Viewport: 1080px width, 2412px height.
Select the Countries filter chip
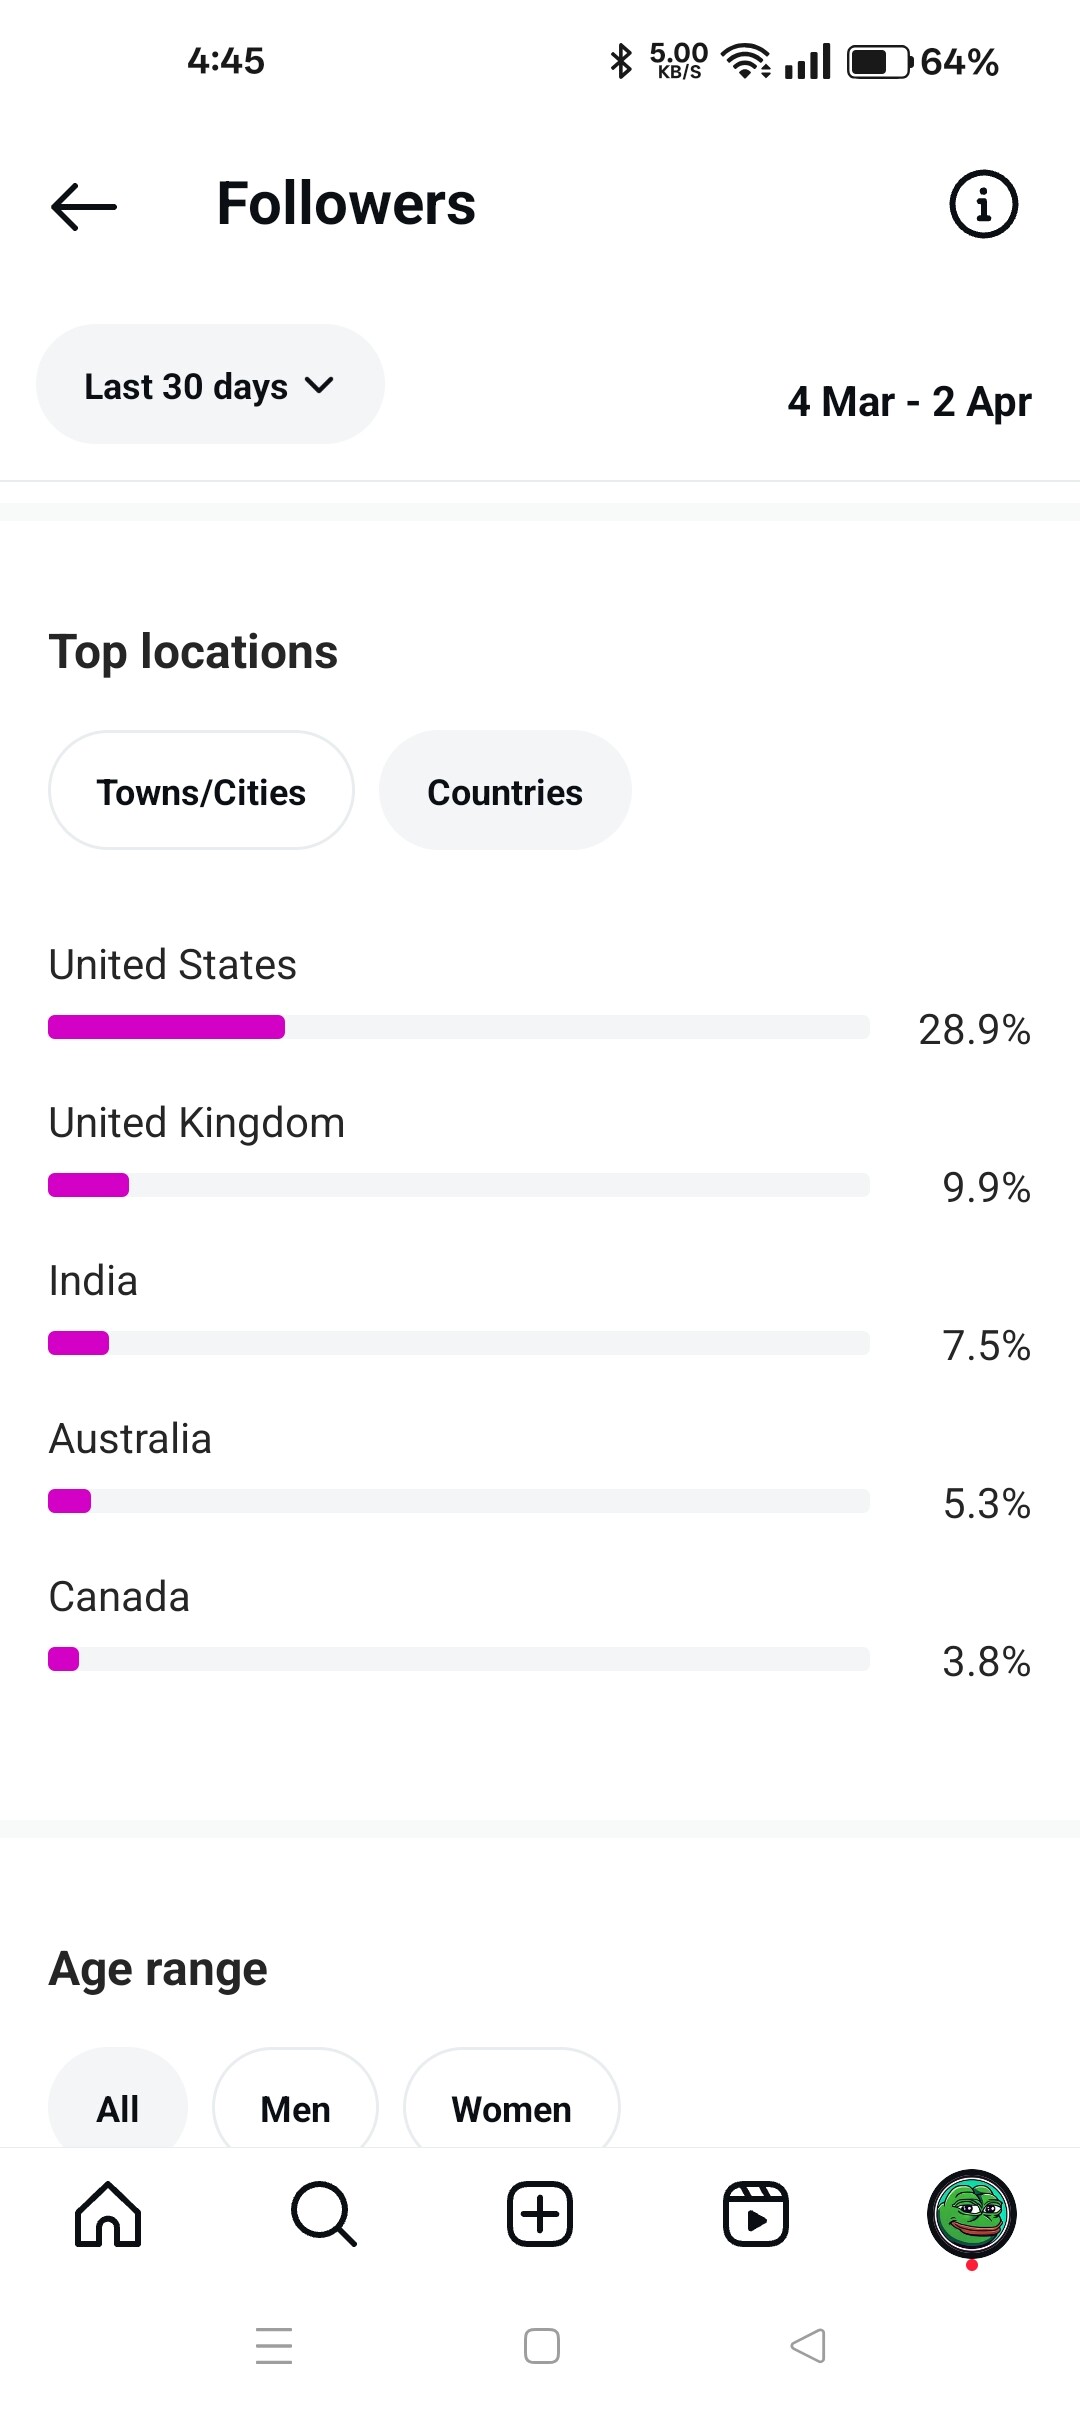(x=505, y=790)
